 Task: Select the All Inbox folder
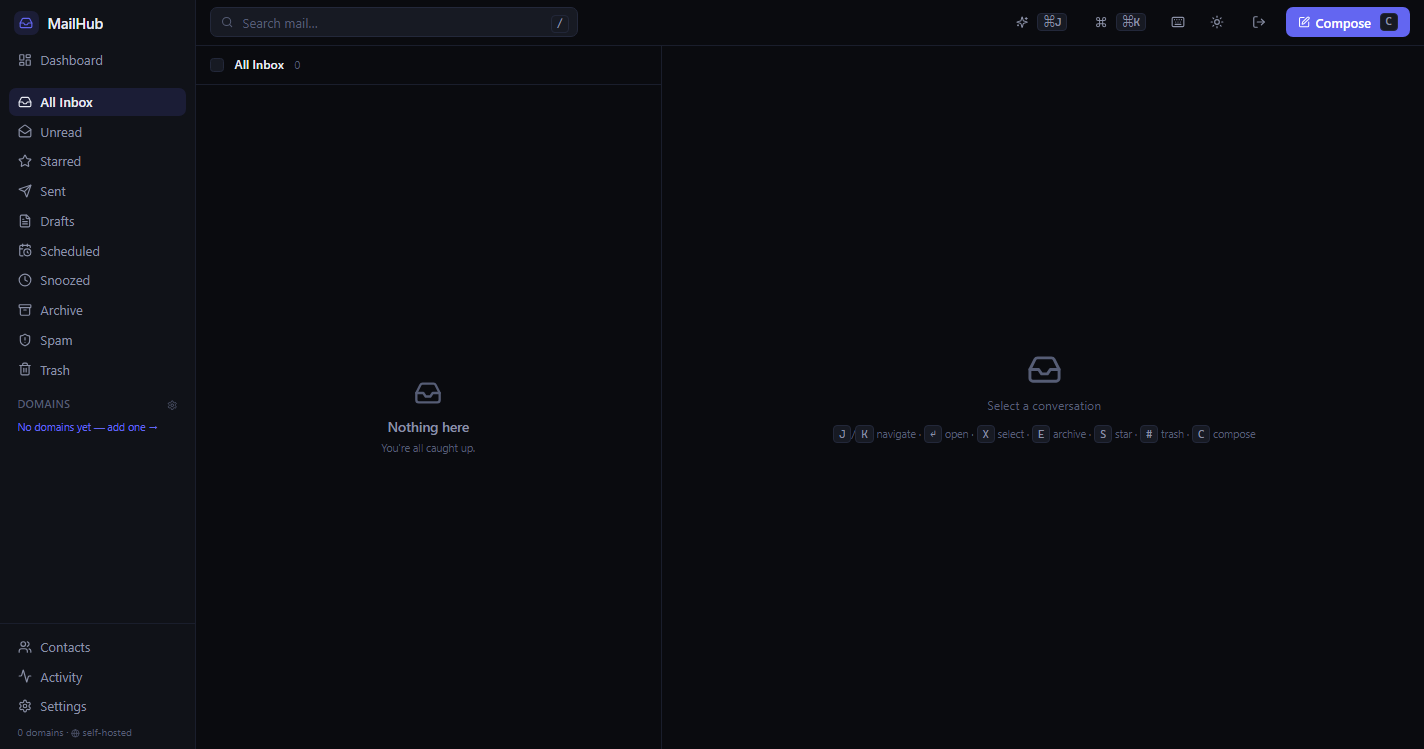click(x=97, y=102)
